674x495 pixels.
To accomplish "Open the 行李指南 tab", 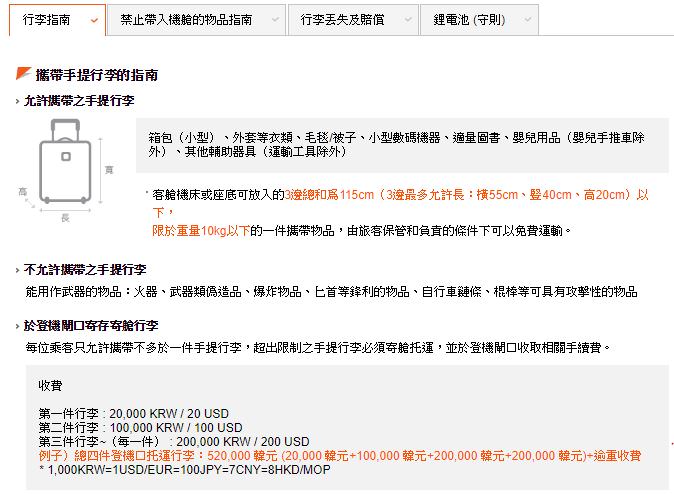I will pos(57,20).
